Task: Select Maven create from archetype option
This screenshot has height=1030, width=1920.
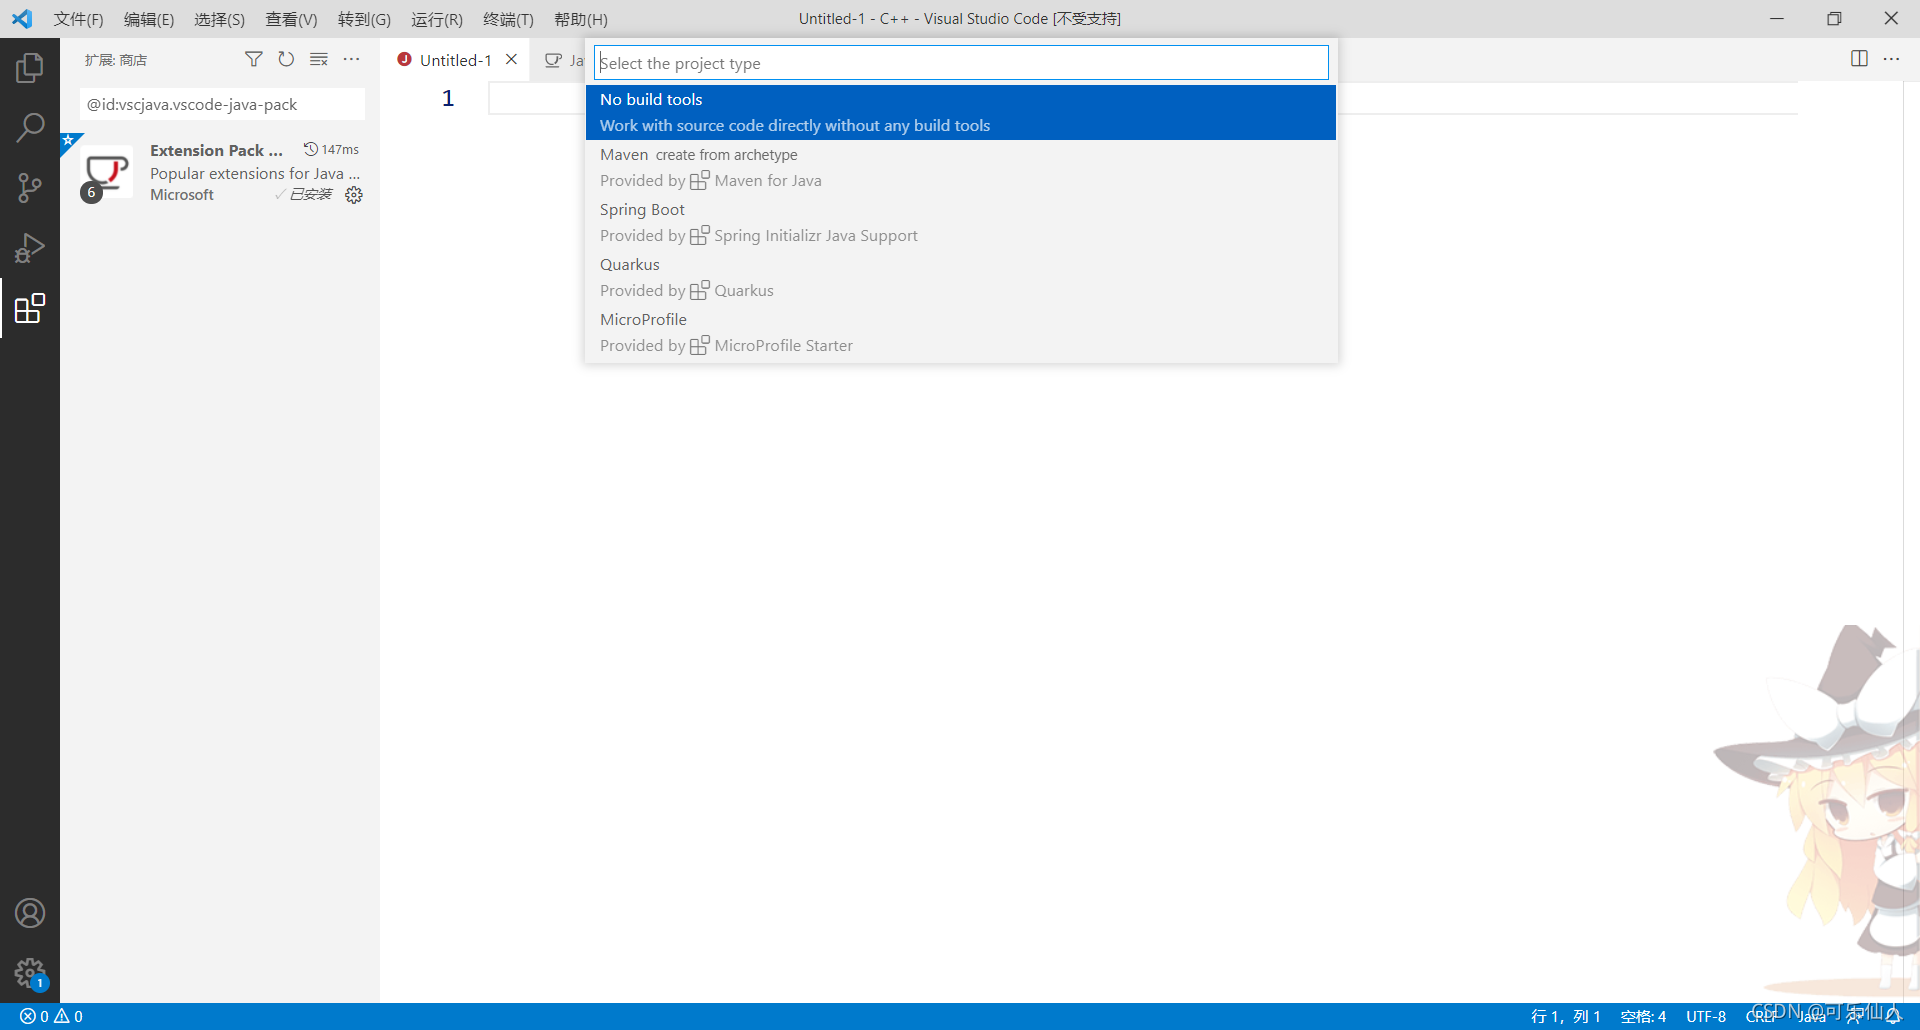Action: point(961,167)
